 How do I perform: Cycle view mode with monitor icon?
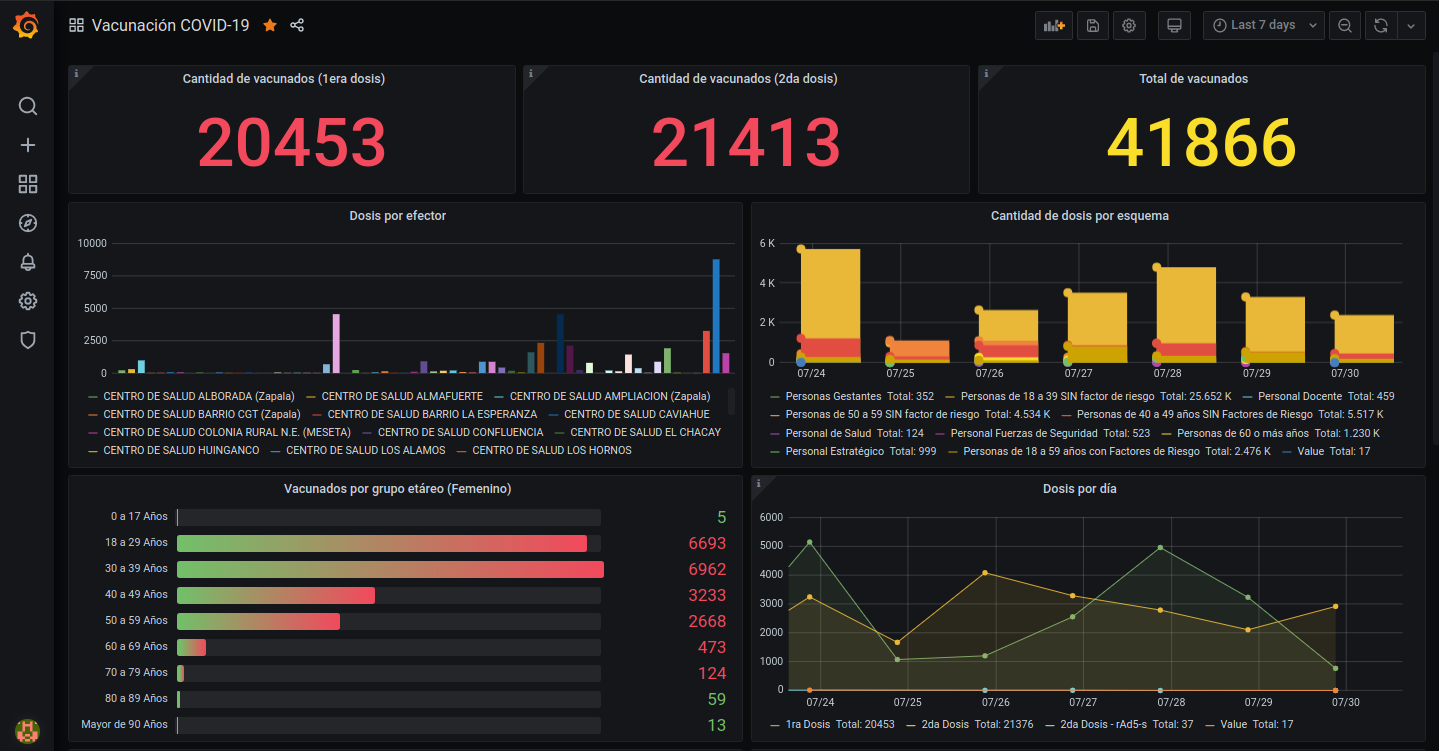[x=1174, y=25]
